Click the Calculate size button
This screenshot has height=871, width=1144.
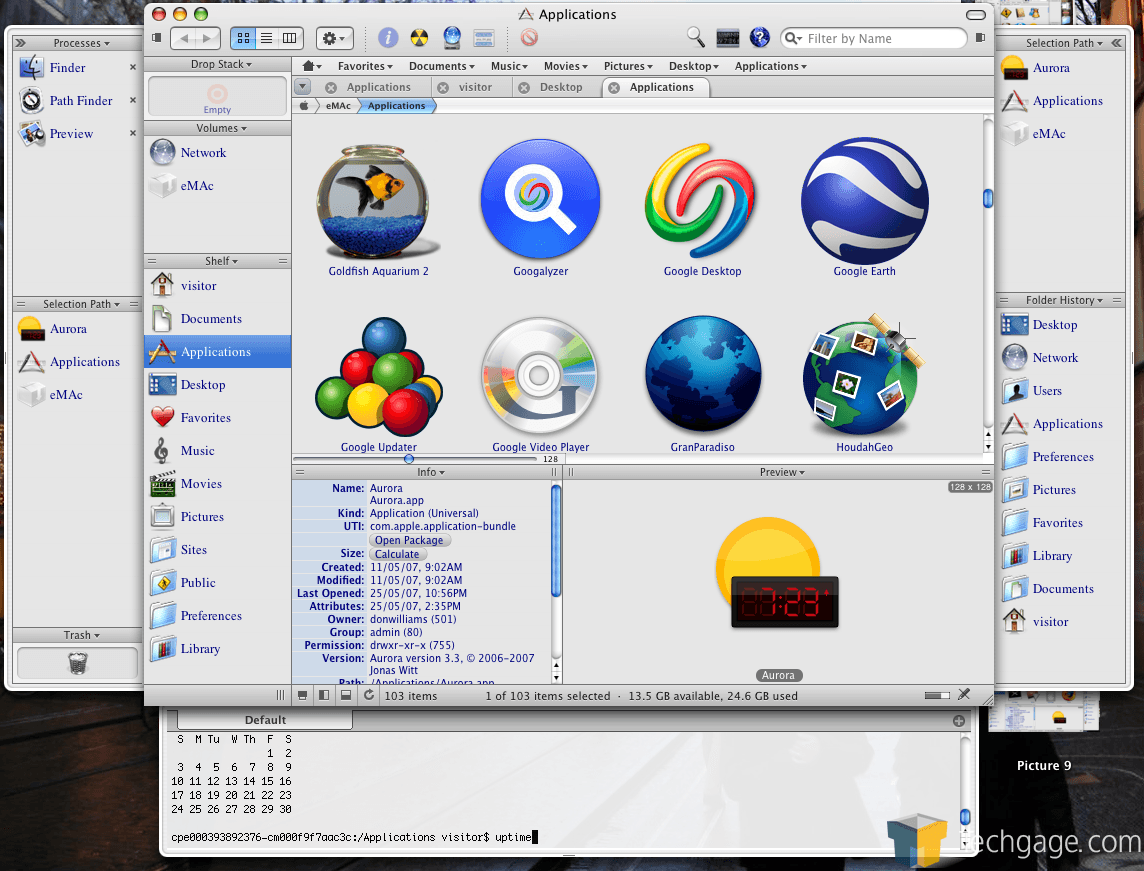coord(397,554)
